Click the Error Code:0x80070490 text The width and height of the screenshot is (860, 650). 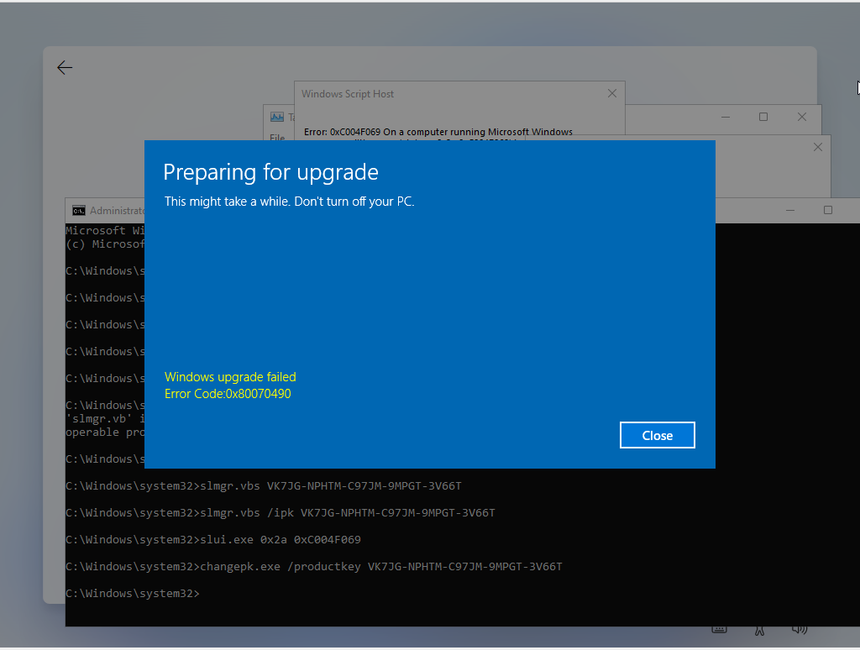coord(228,394)
